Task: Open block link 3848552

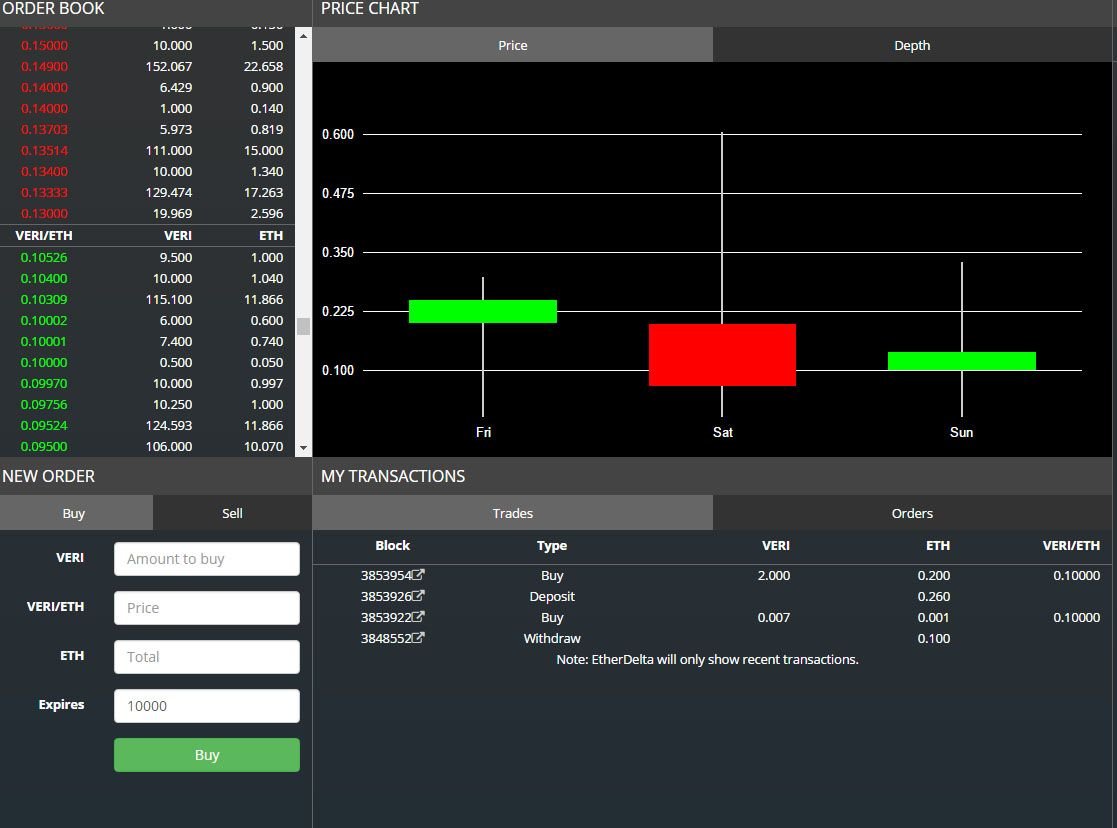Action: coord(386,638)
